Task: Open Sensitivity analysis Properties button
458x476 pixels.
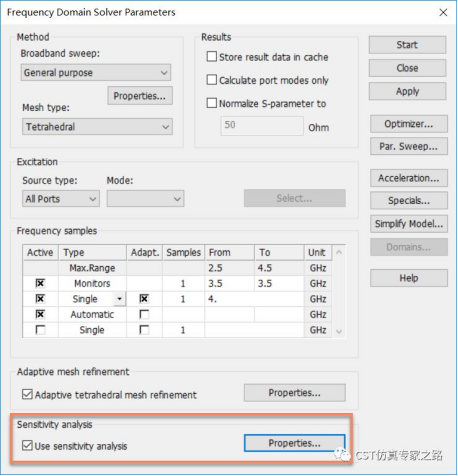Action: click(x=295, y=443)
